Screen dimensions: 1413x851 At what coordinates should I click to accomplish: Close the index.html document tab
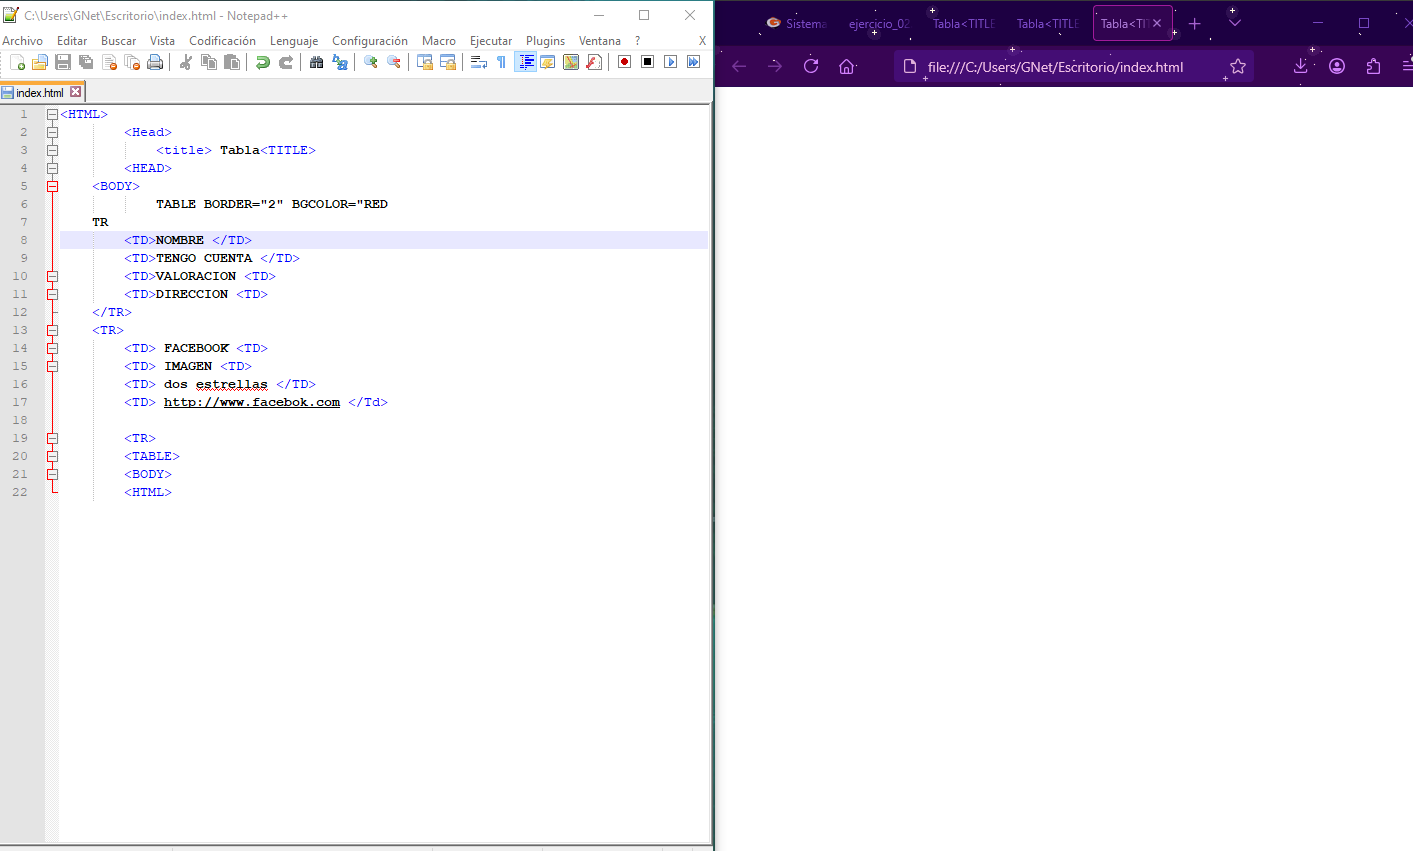coord(75,92)
